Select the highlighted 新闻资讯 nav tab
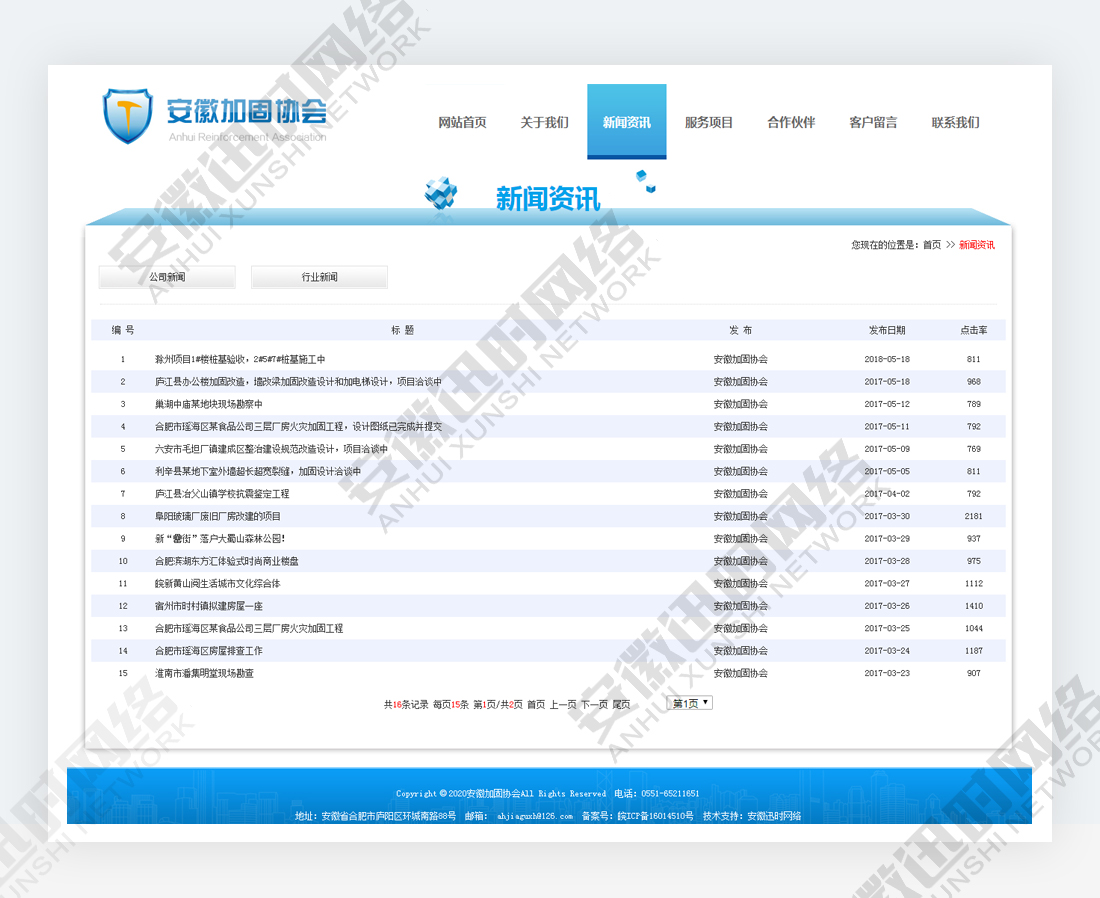The width and height of the screenshot is (1100, 898). pos(626,123)
